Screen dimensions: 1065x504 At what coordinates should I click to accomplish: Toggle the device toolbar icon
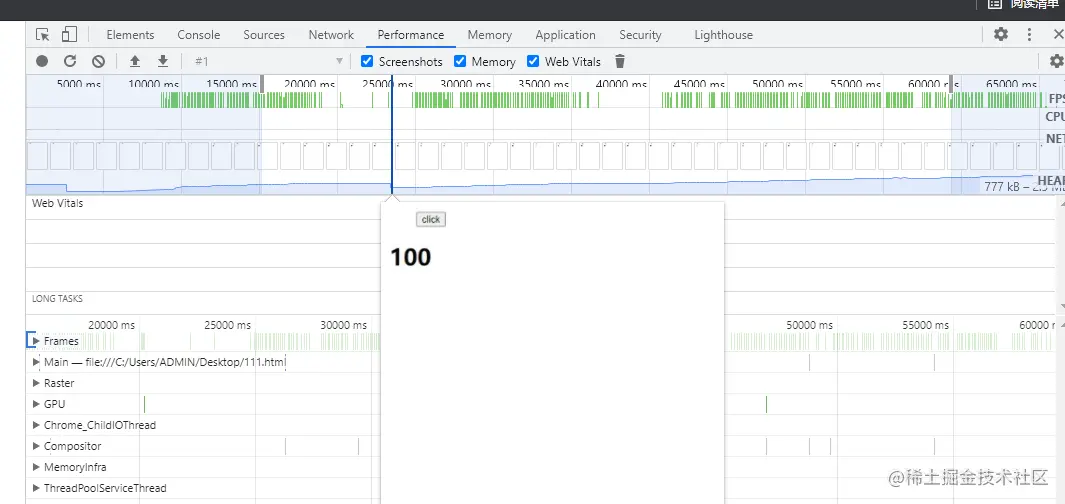point(69,35)
